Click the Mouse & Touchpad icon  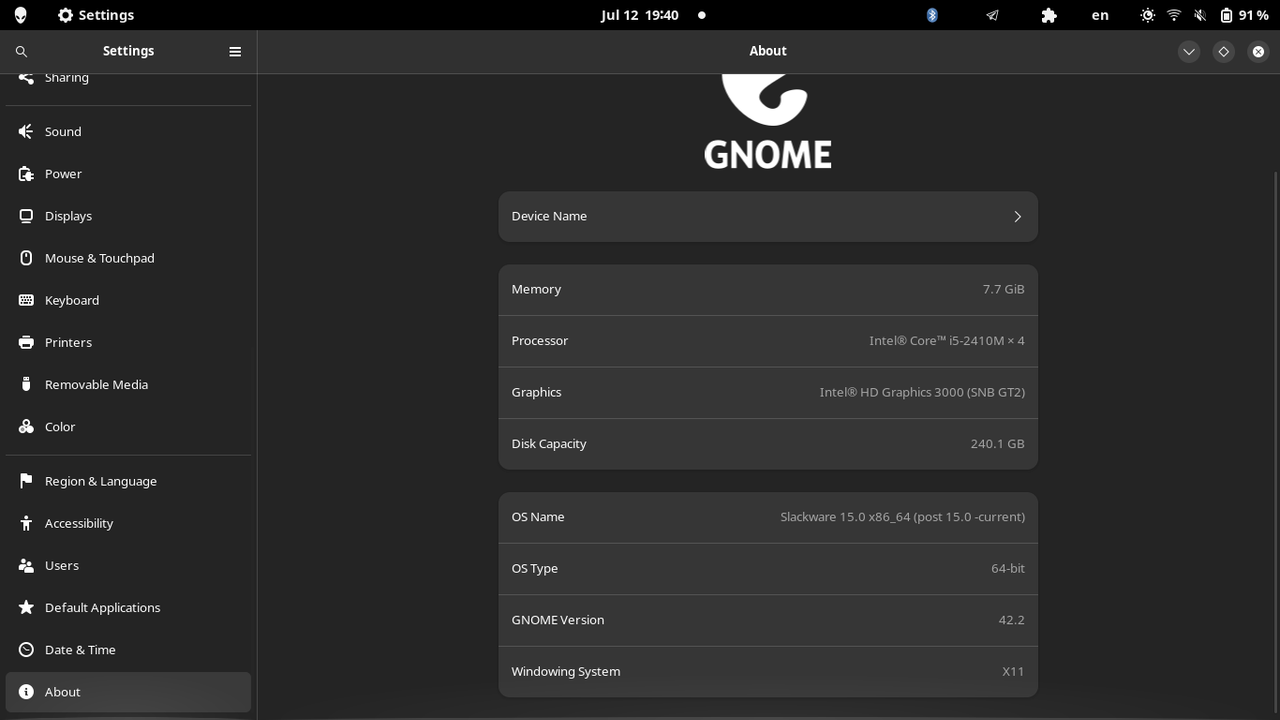(x=26, y=258)
